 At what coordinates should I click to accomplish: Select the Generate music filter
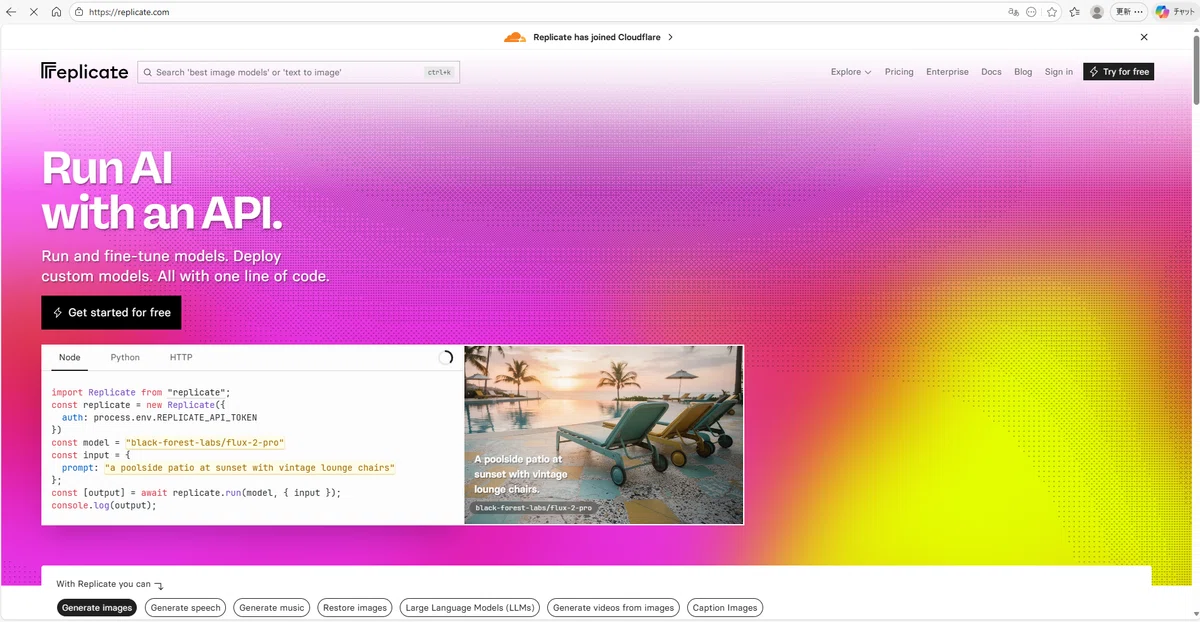click(x=272, y=608)
